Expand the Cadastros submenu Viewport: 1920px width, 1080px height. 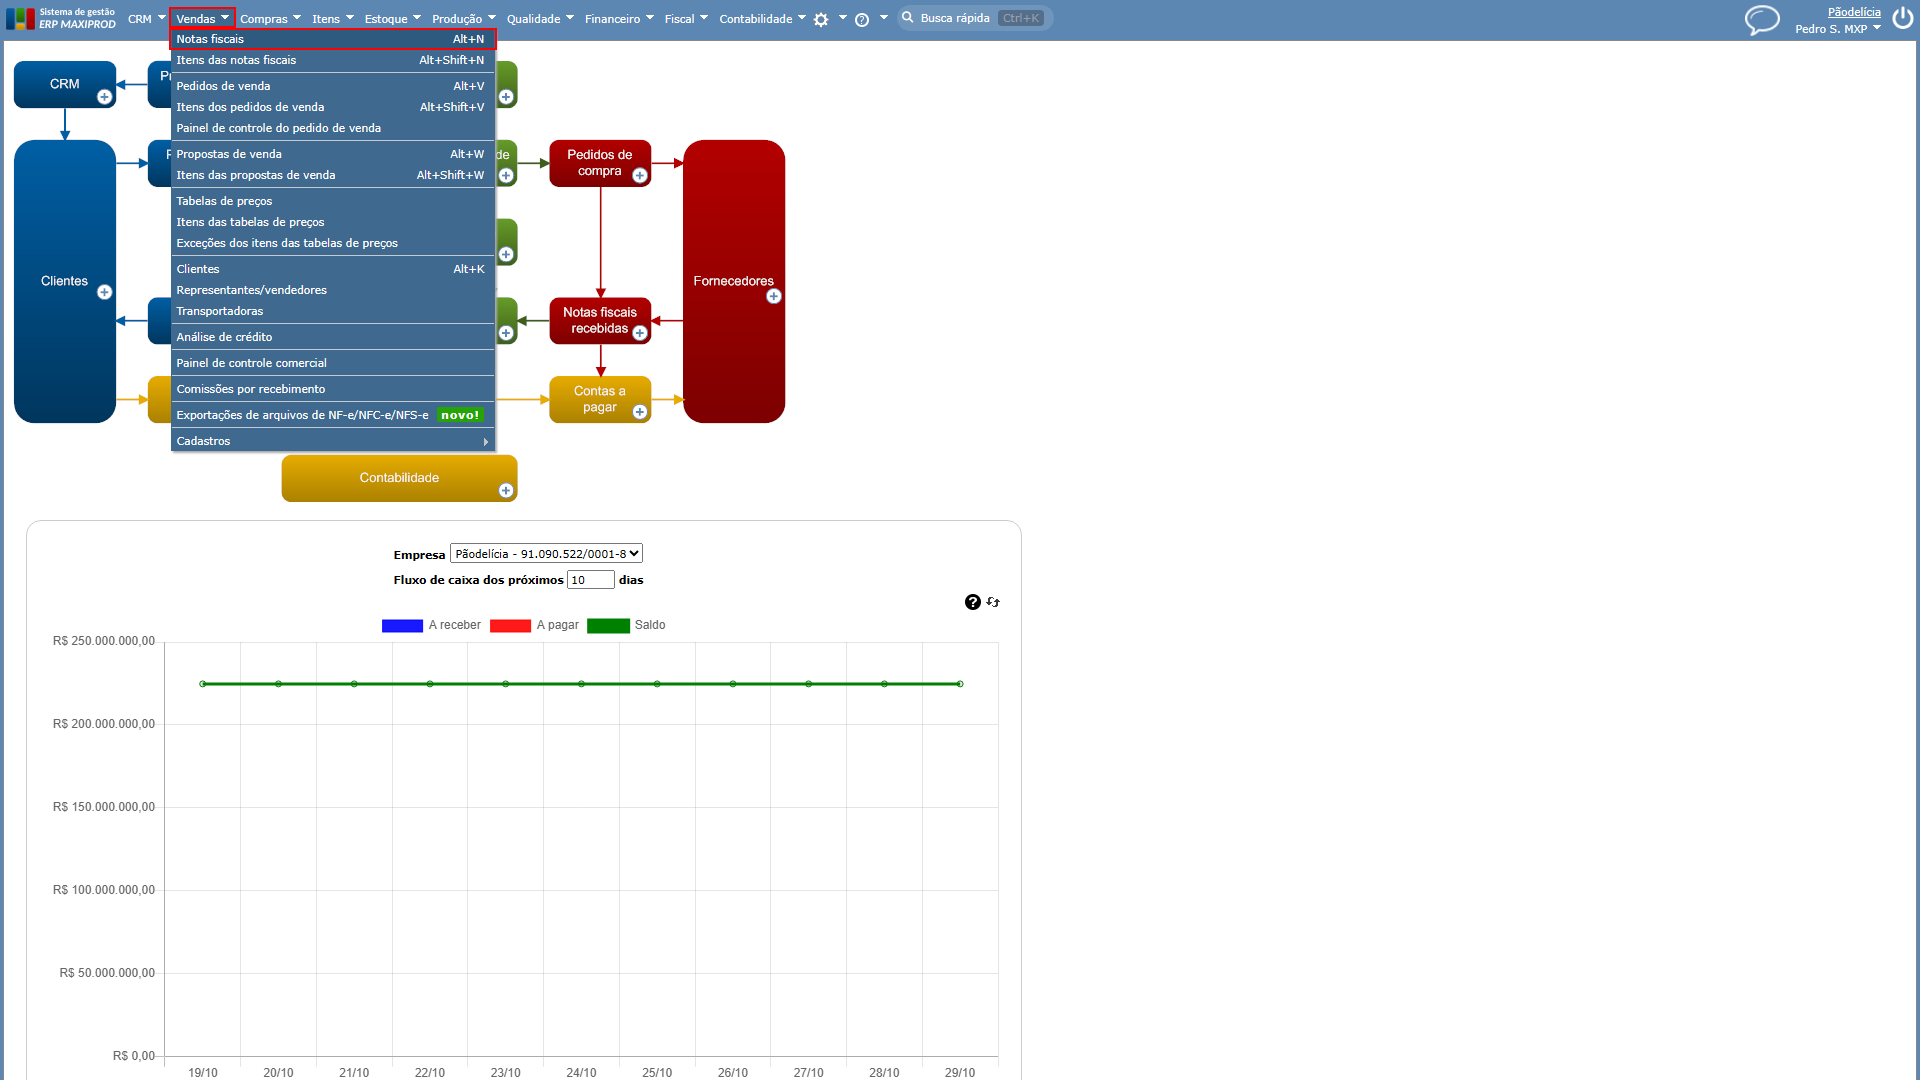(333, 441)
